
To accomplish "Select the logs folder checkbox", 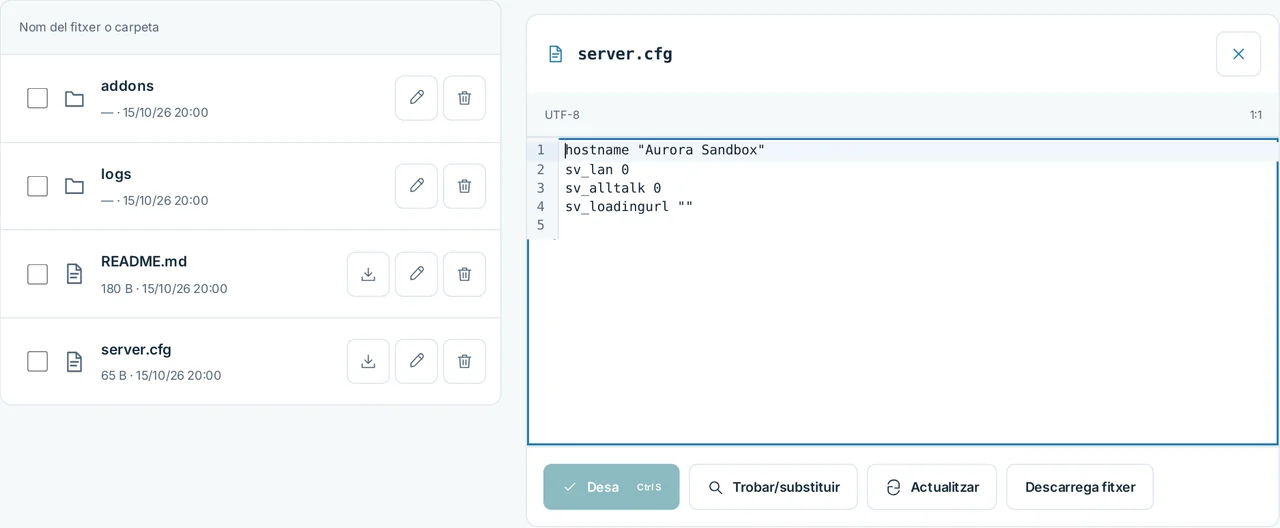I will click(37, 186).
